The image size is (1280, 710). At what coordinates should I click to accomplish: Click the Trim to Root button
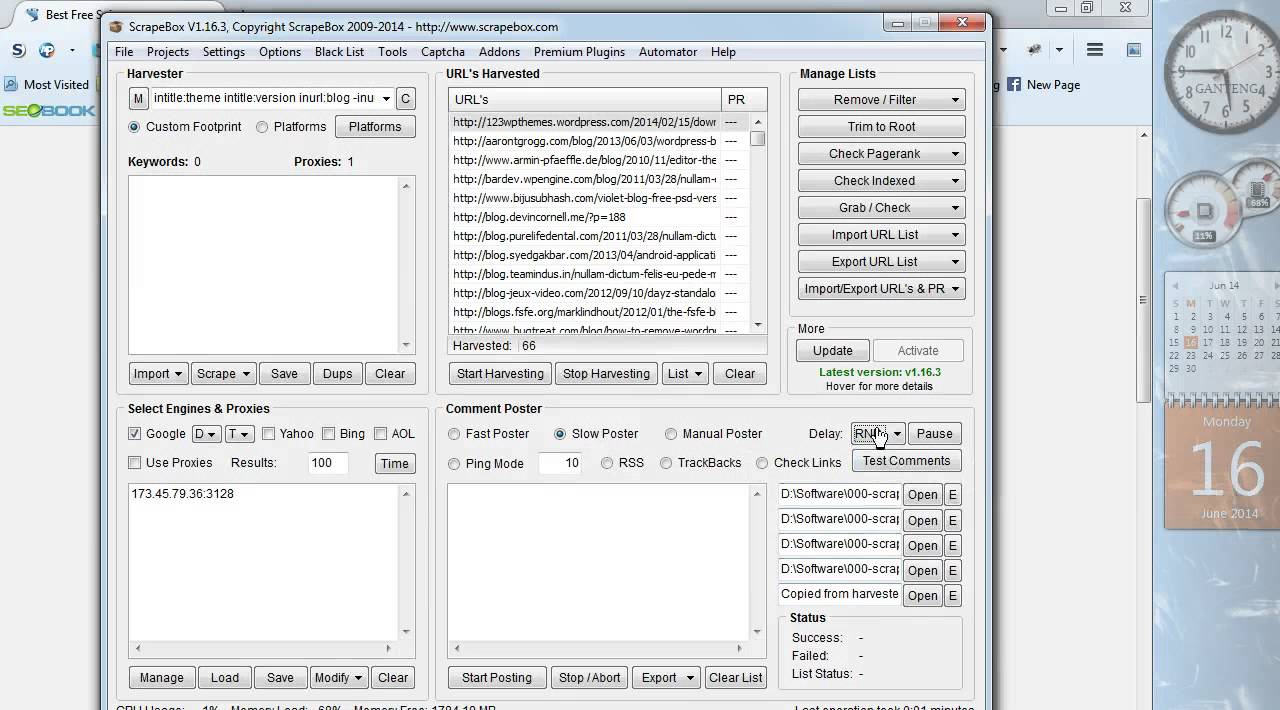881,127
